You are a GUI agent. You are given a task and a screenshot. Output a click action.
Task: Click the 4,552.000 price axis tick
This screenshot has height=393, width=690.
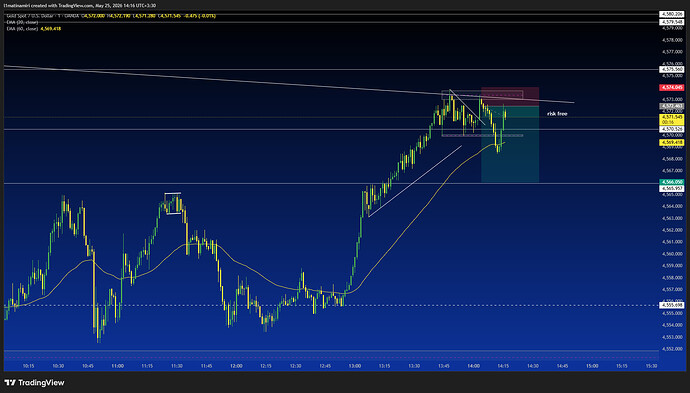(672, 349)
